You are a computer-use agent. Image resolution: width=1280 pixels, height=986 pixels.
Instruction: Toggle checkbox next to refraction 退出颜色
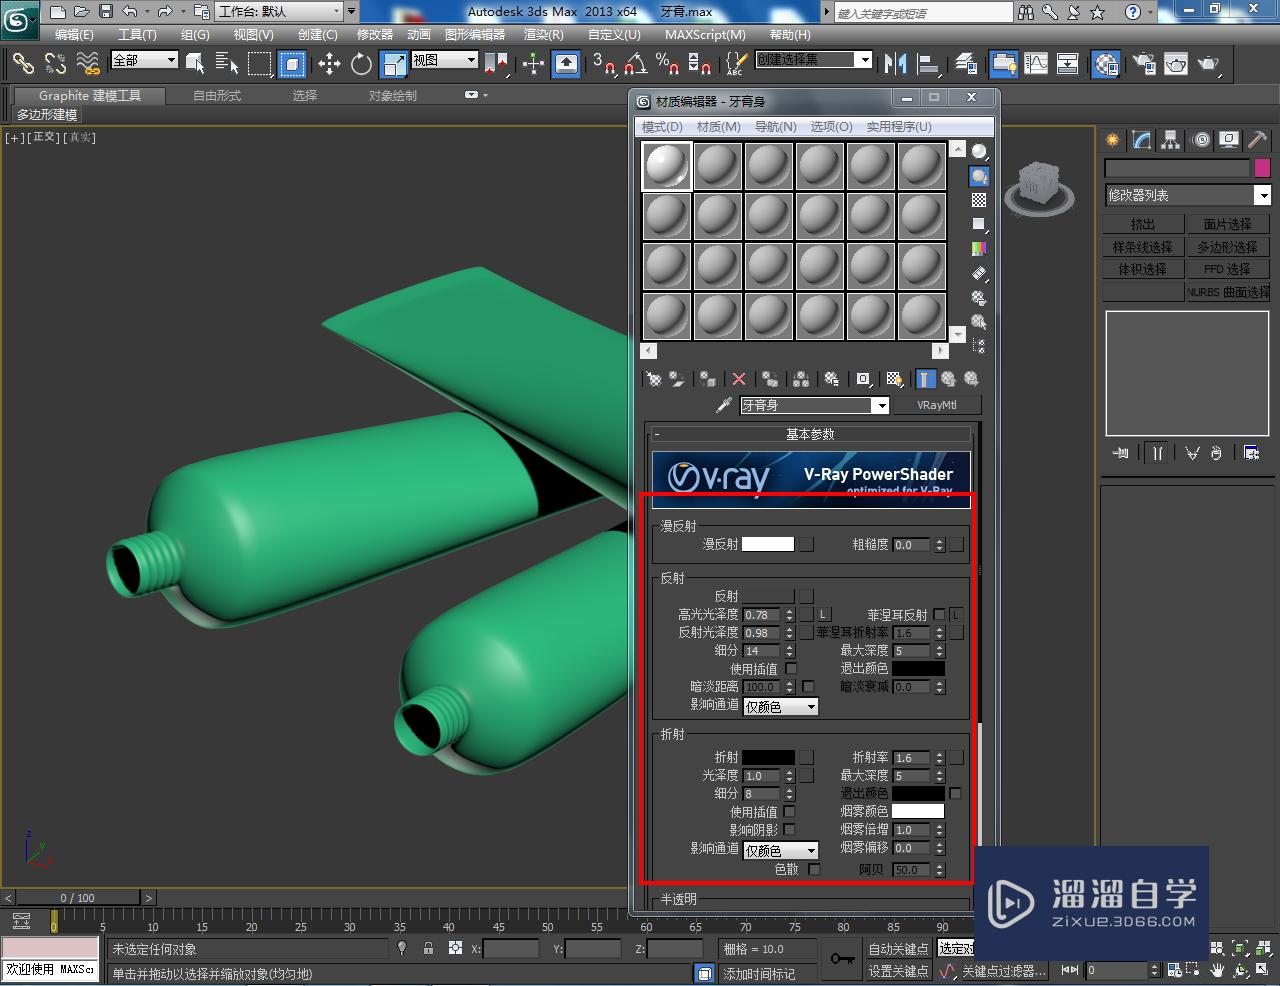[955, 793]
